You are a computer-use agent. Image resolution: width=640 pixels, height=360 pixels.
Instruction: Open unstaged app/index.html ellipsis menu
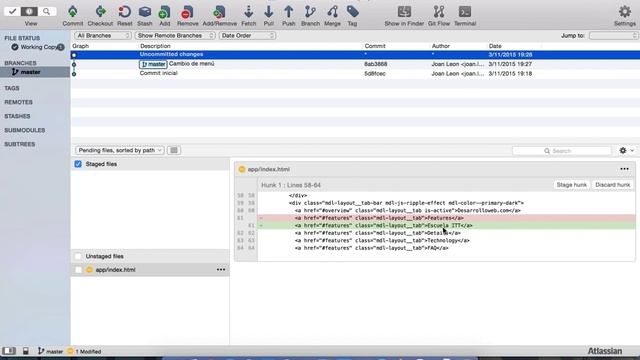click(x=221, y=270)
